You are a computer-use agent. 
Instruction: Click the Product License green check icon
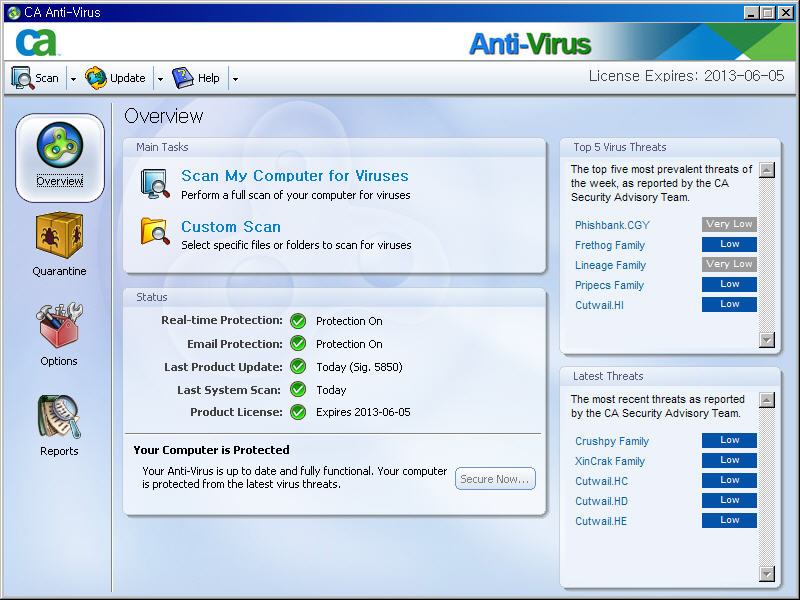[x=298, y=412]
